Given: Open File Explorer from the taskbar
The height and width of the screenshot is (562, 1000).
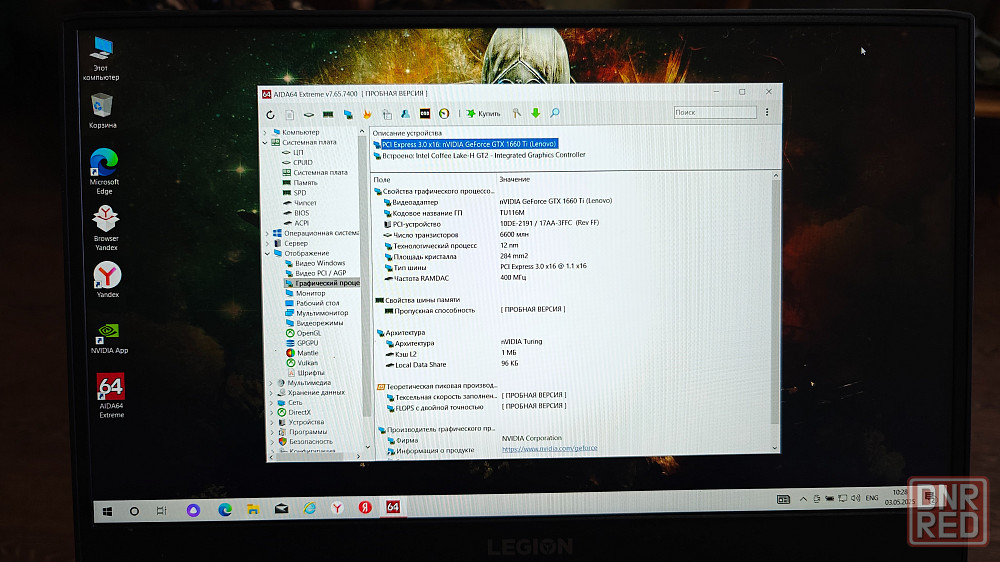Looking at the screenshot, I should [x=253, y=510].
